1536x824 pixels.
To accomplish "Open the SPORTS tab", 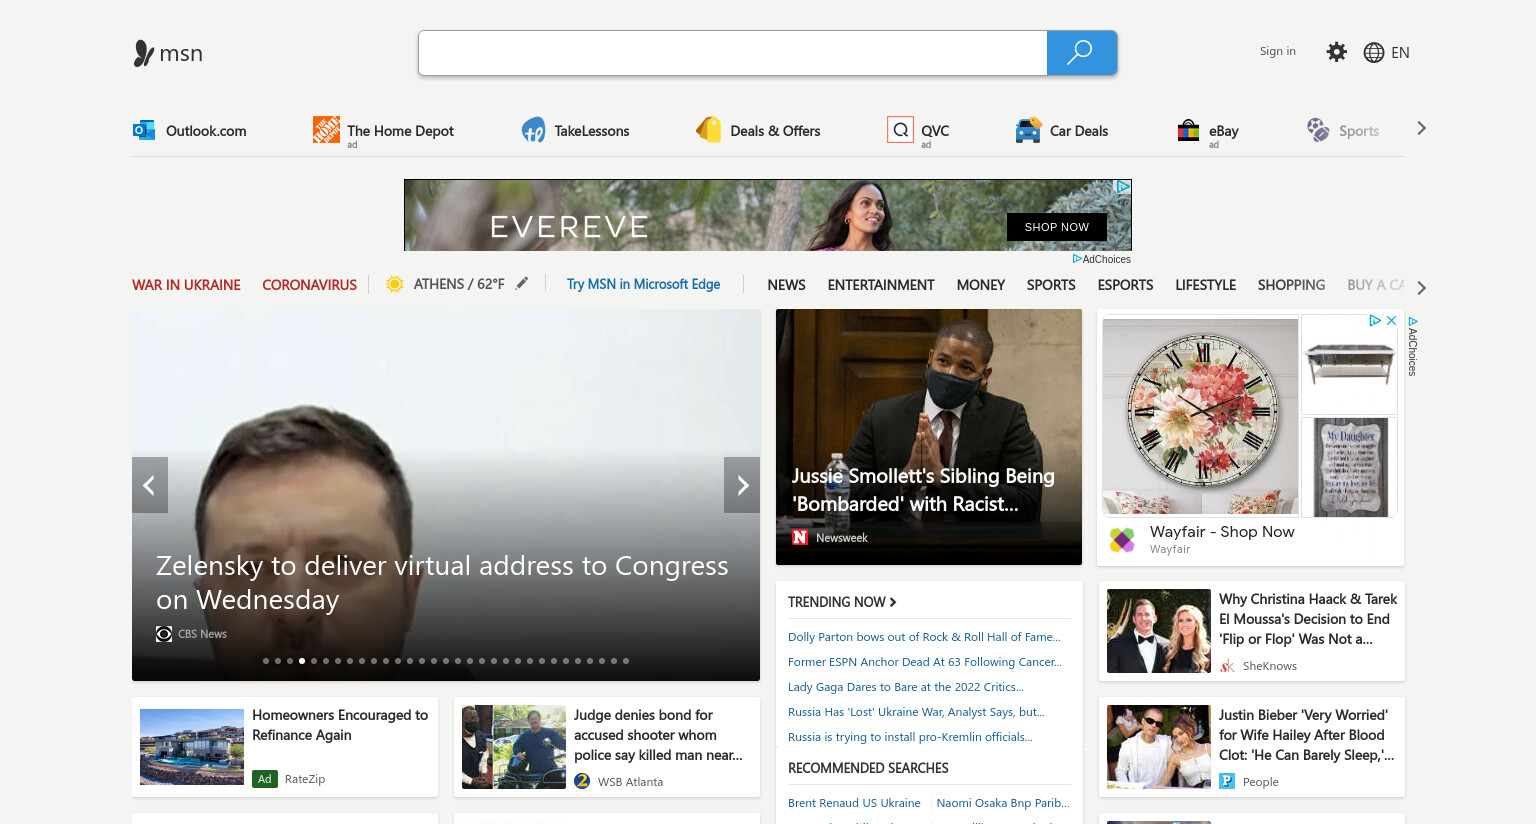I will point(1051,285).
